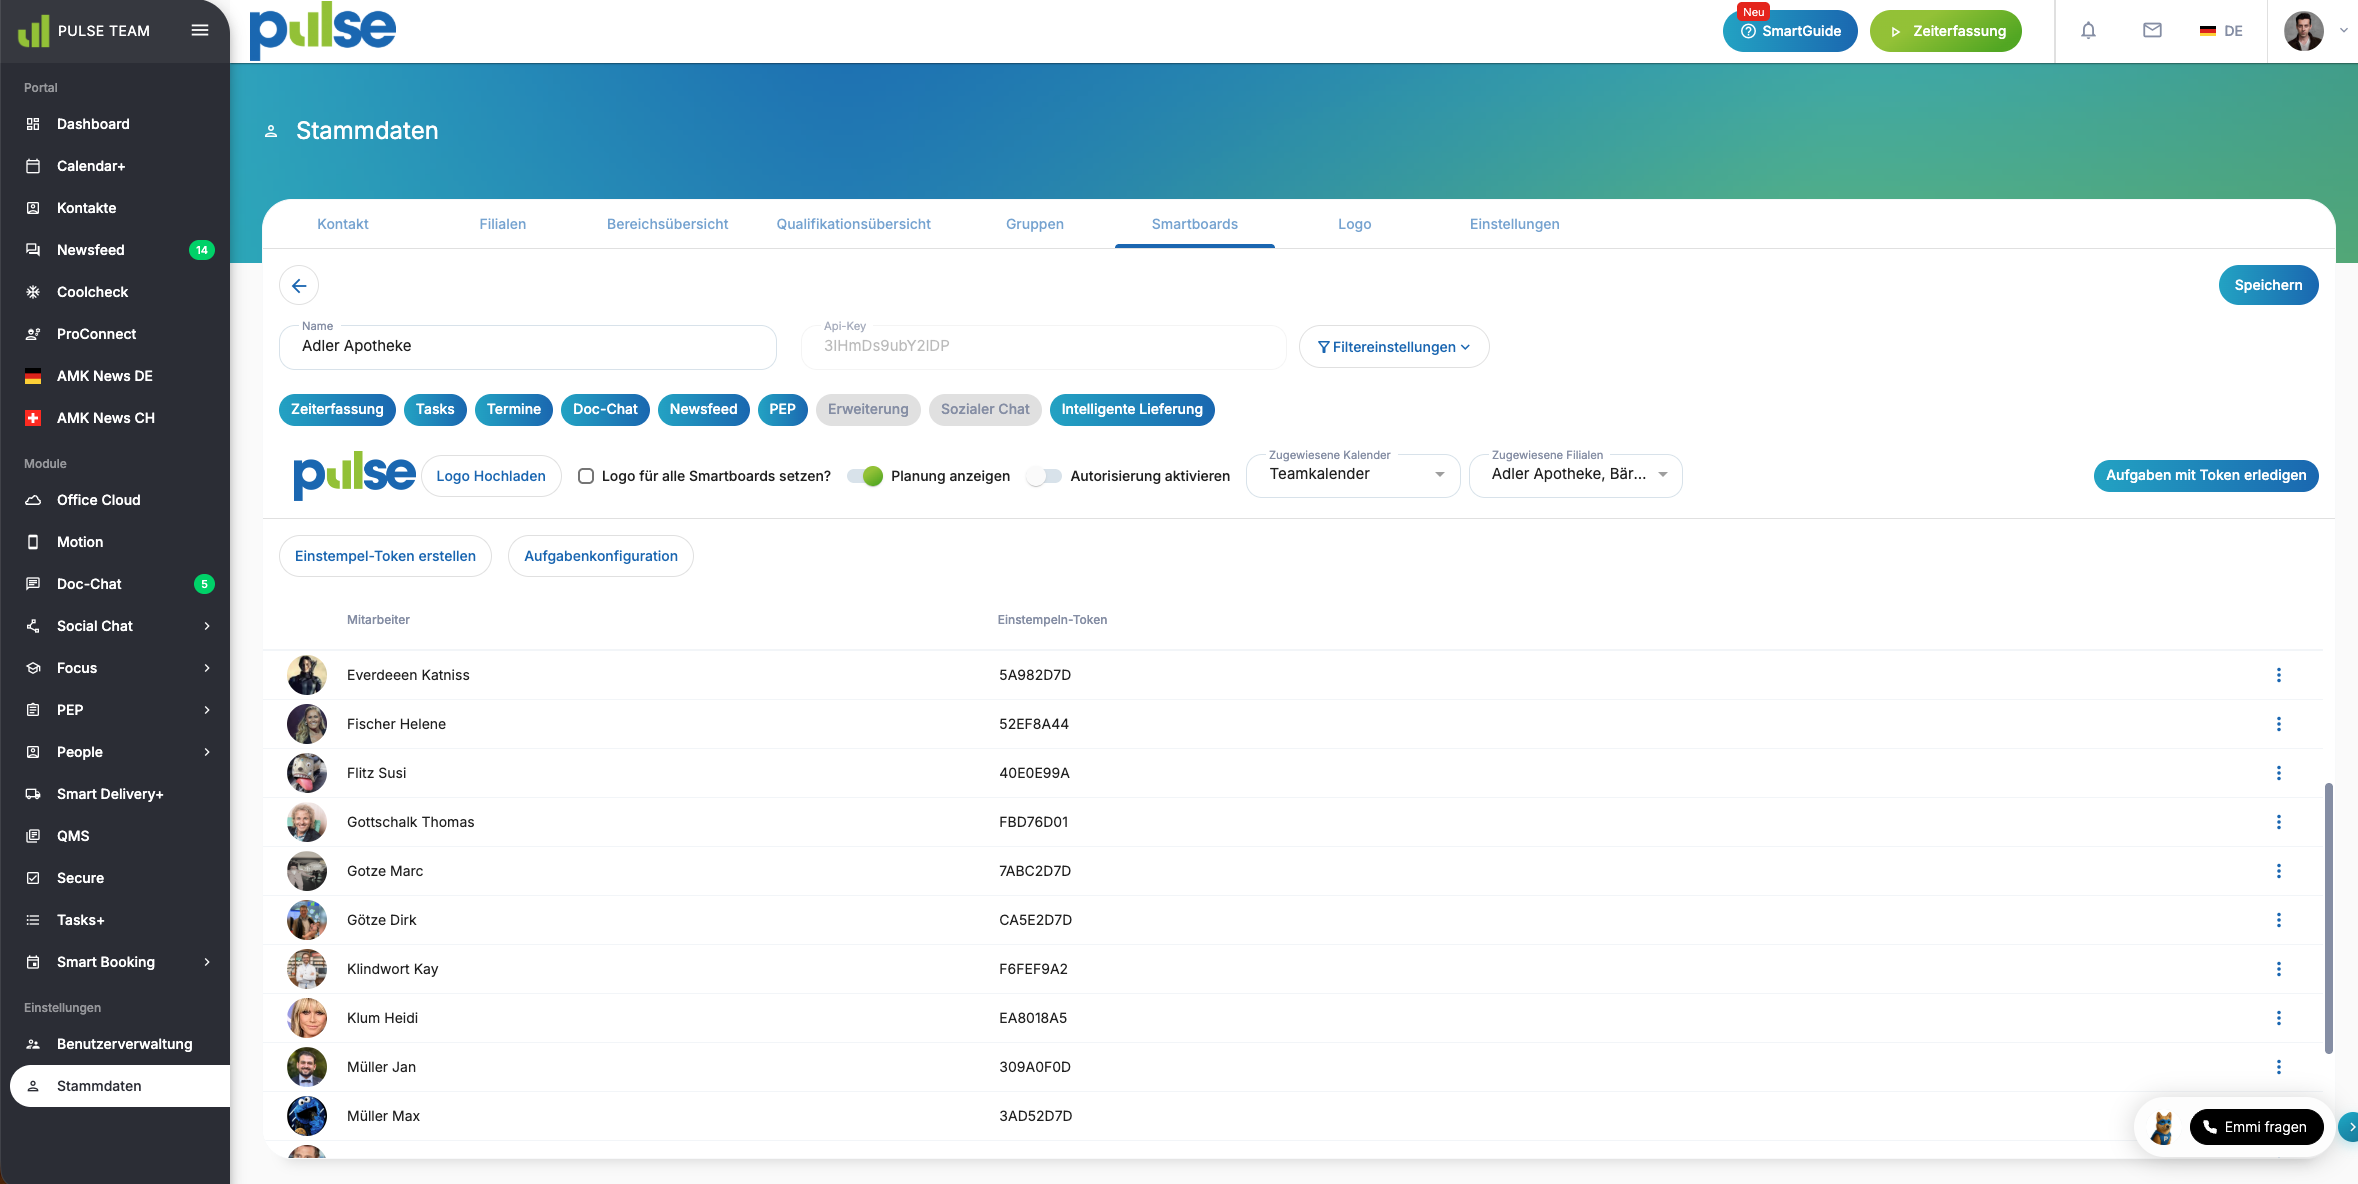This screenshot has width=2358, height=1184.
Task: Open the Zugewiesene Kalender dropdown
Action: tap(1353, 475)
